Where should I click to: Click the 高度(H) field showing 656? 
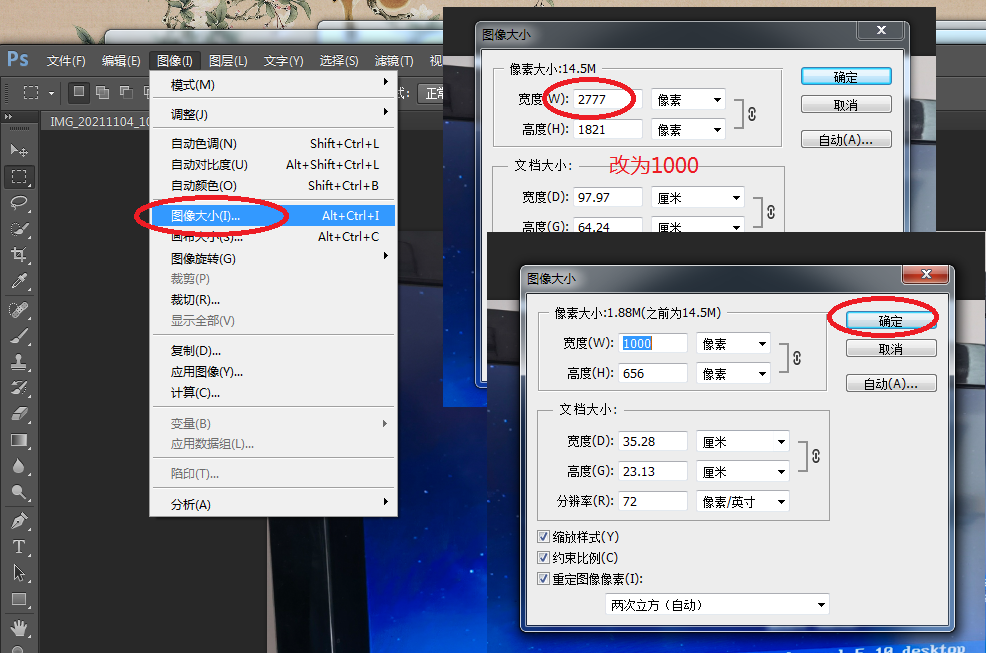pos(653,373)
